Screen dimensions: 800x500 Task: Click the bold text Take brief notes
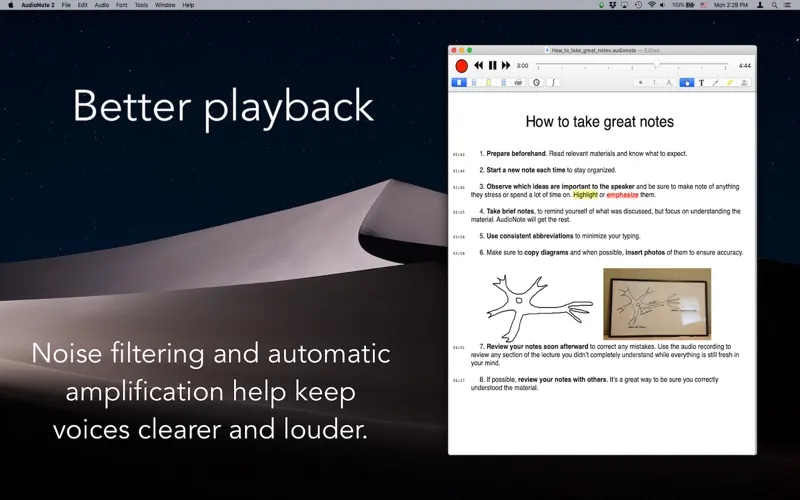pos(510,211)
